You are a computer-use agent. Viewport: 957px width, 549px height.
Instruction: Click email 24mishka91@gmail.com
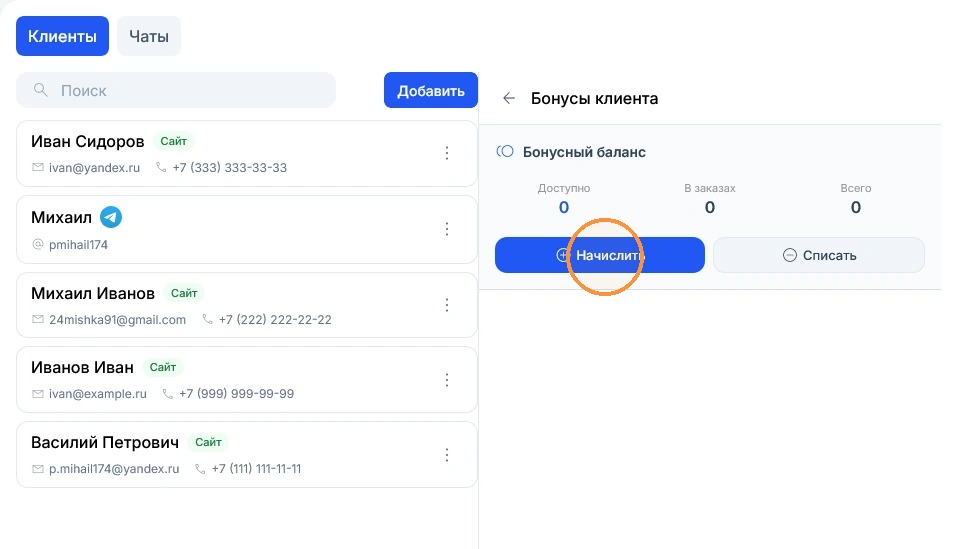[117, 320]
